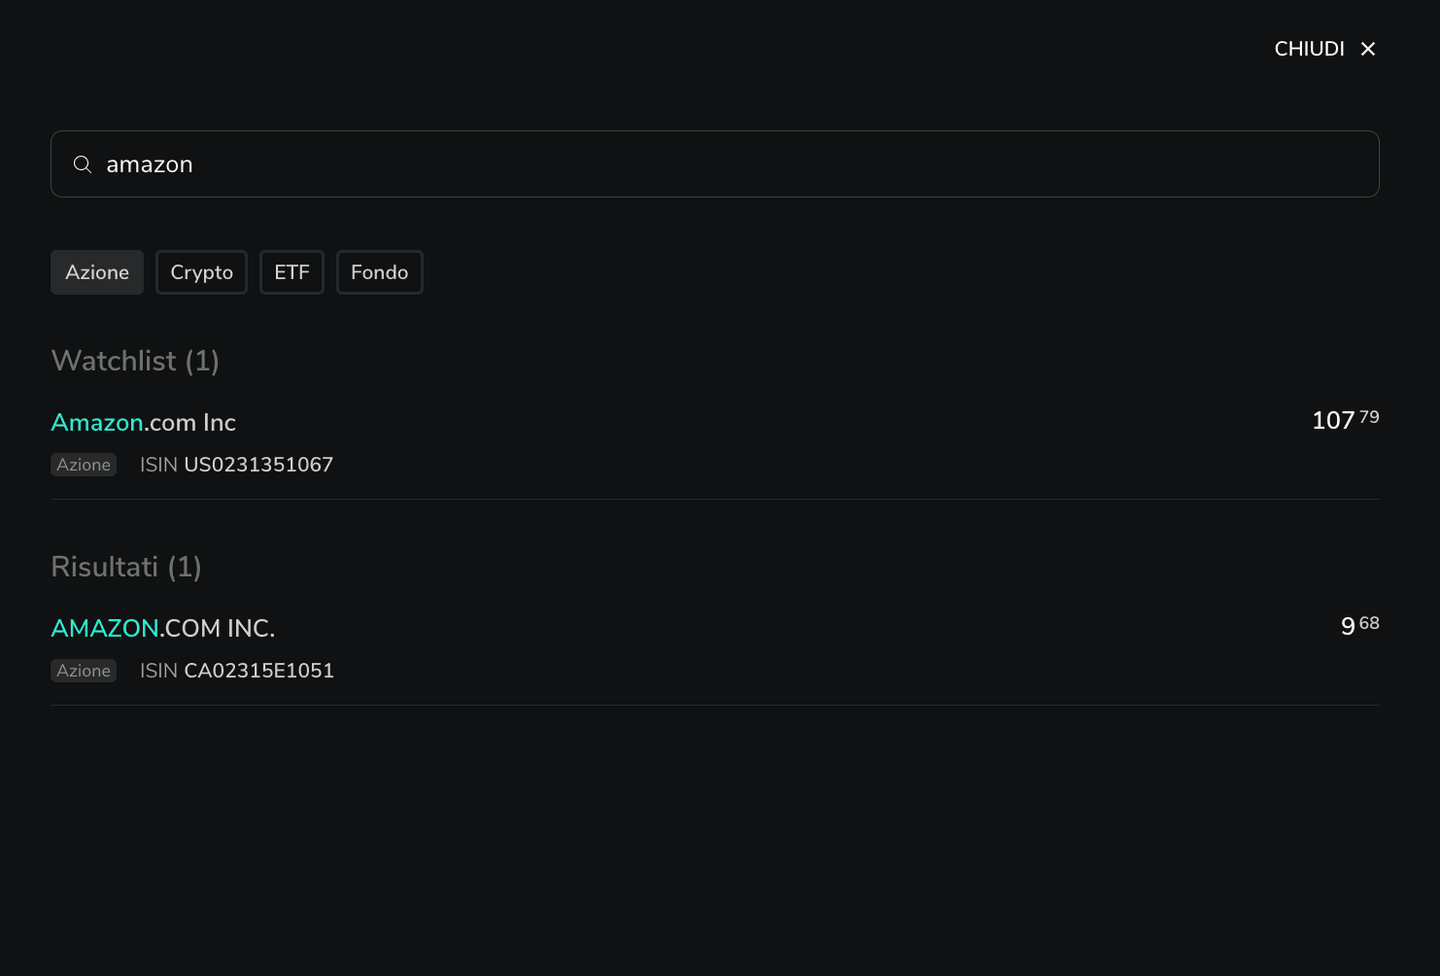
Task: Enable the ETF filter chip
Action: 292,272
